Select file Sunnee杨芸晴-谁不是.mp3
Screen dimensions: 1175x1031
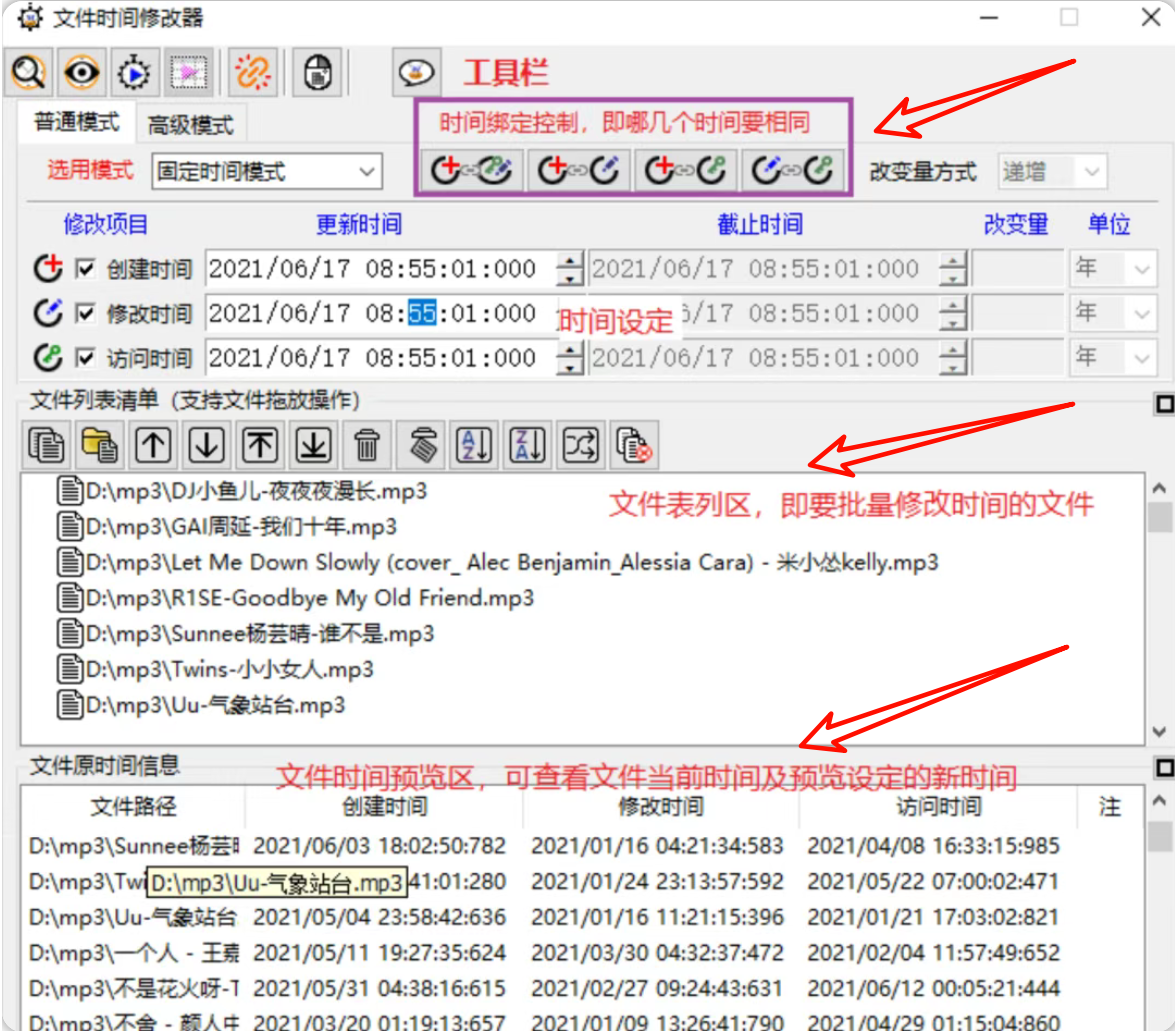tap(246, 633)
